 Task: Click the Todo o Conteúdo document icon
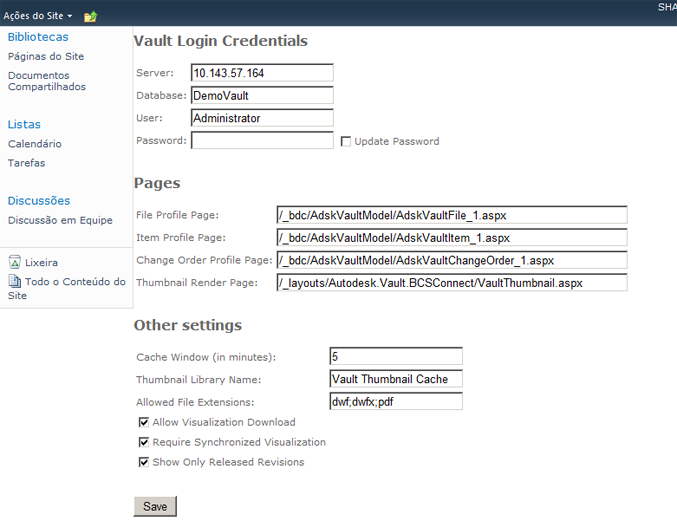coord(14,281)
